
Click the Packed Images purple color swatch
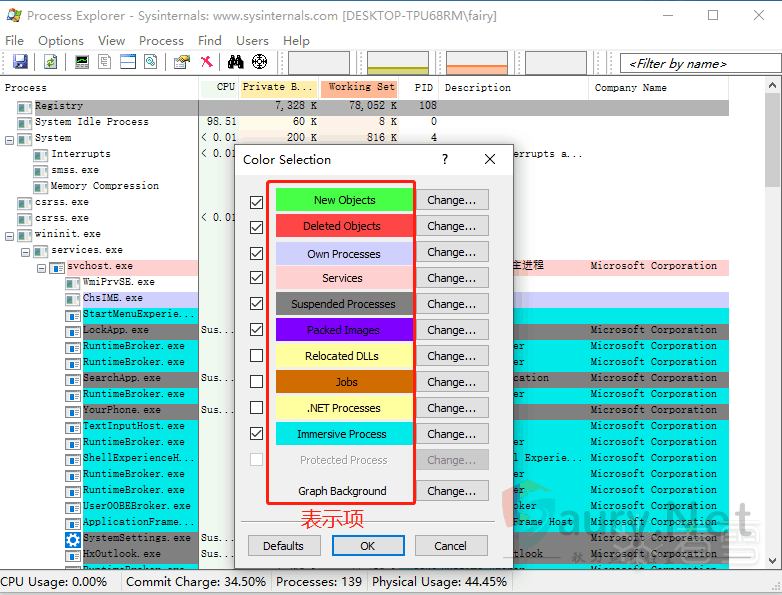coord(343,330)
